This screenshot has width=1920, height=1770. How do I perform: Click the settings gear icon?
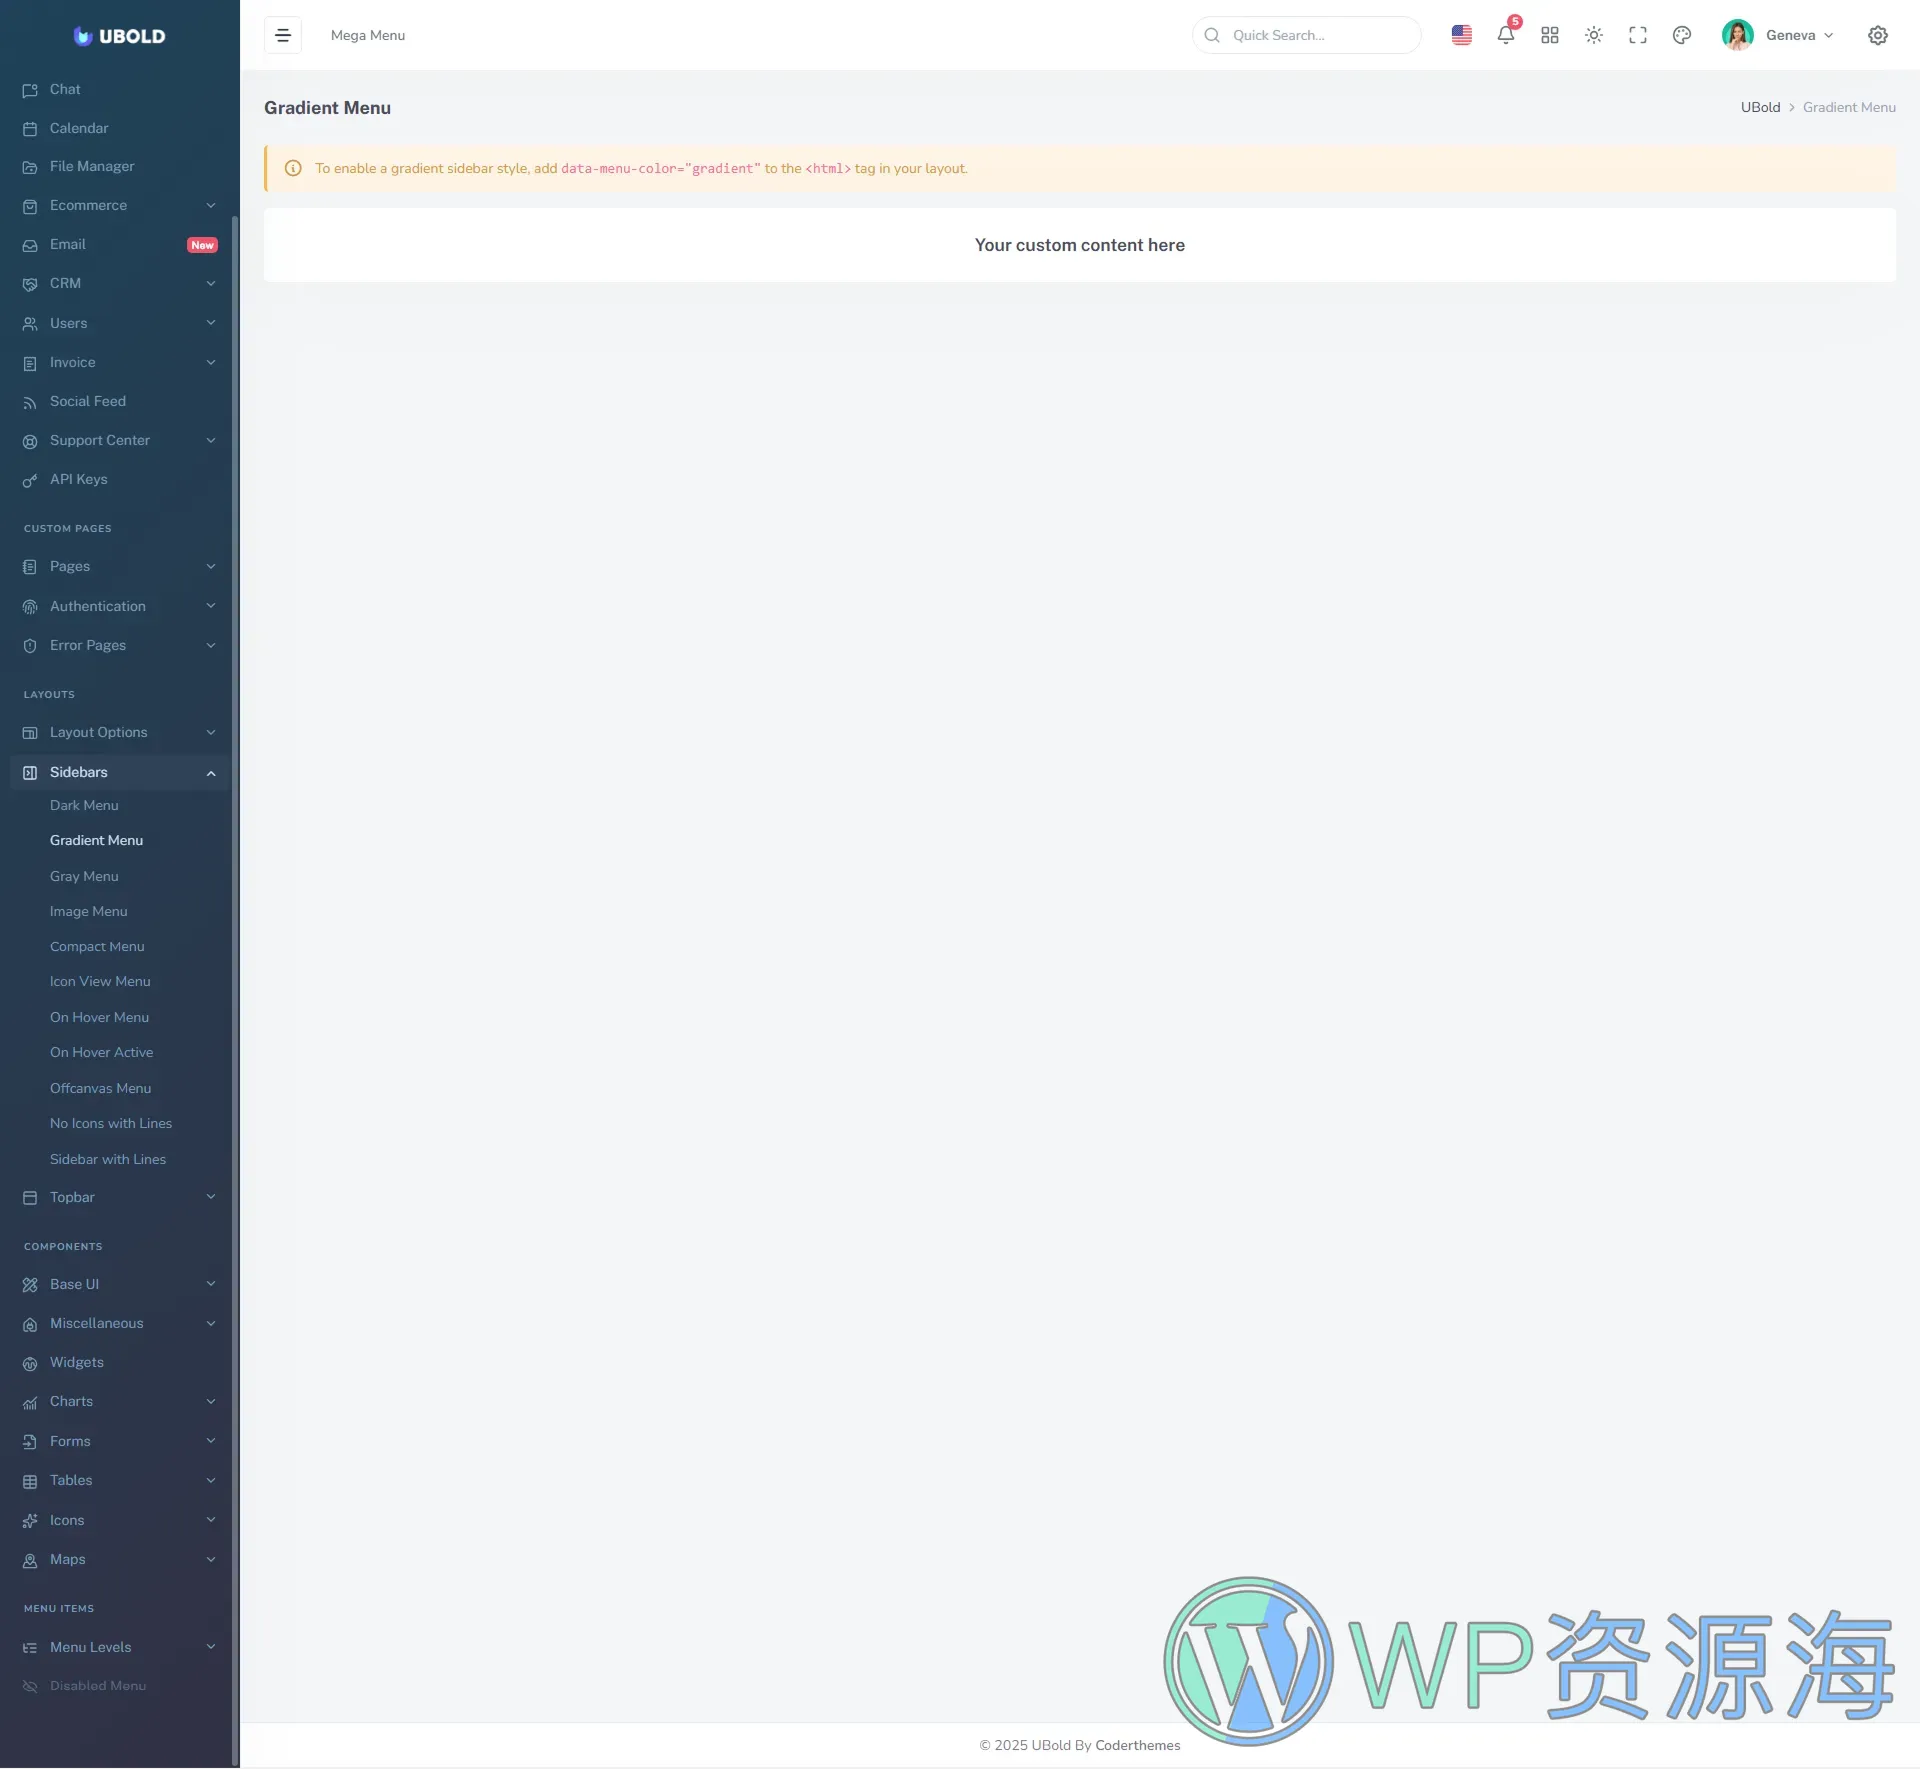tap(1877, 35)
